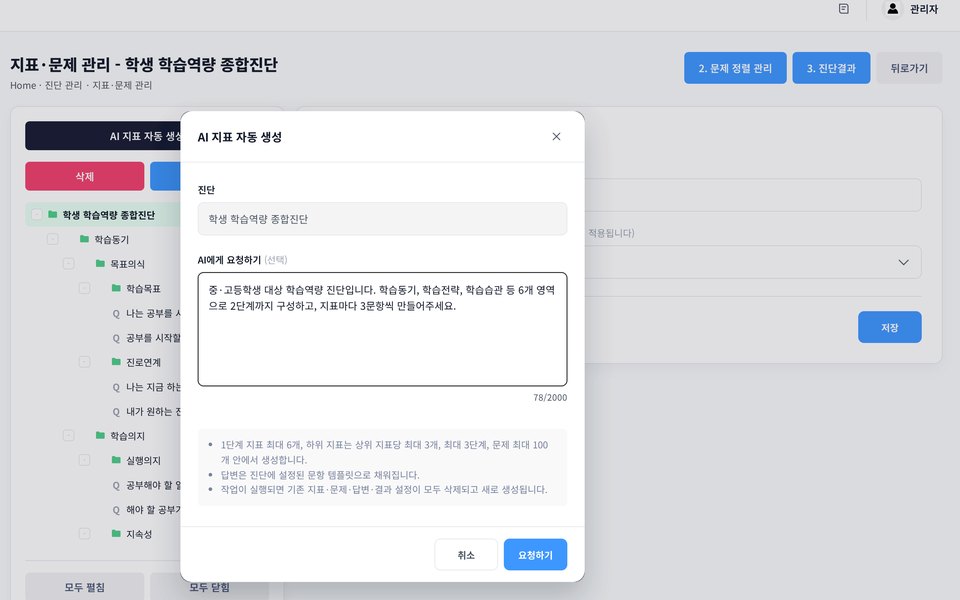Collapse the 실행의지 tree node
This screenshot has height=600, width=960.
pos(84,460)
